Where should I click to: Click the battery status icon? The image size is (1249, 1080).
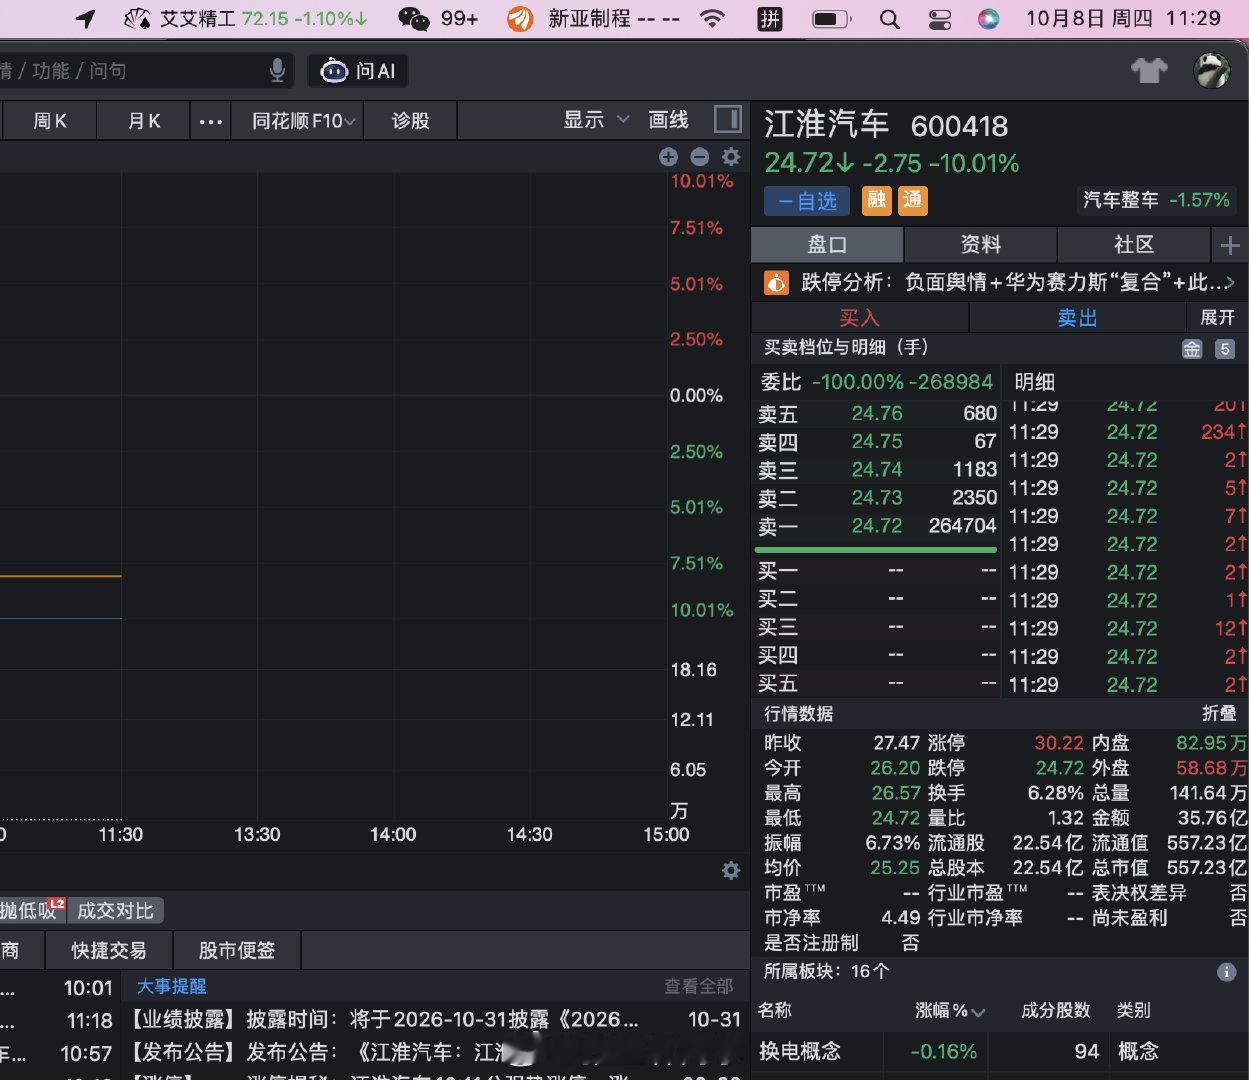[x=831, y=19]
